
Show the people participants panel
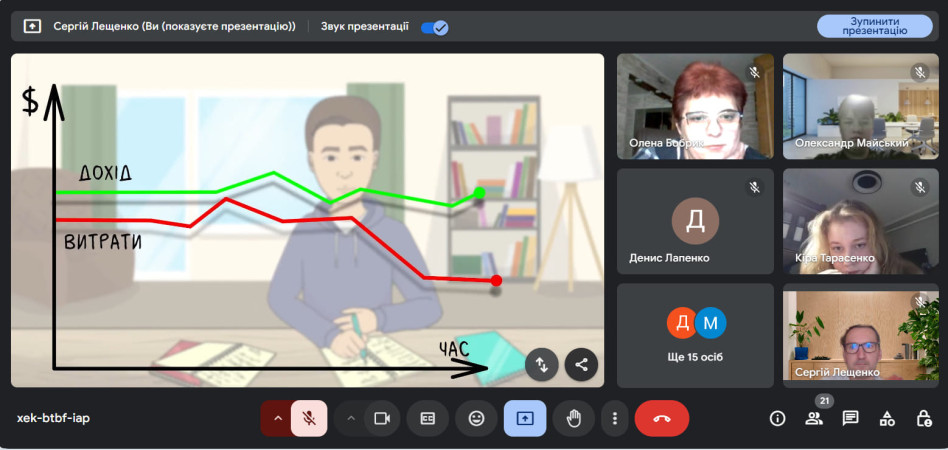click(x=814, y=418)
